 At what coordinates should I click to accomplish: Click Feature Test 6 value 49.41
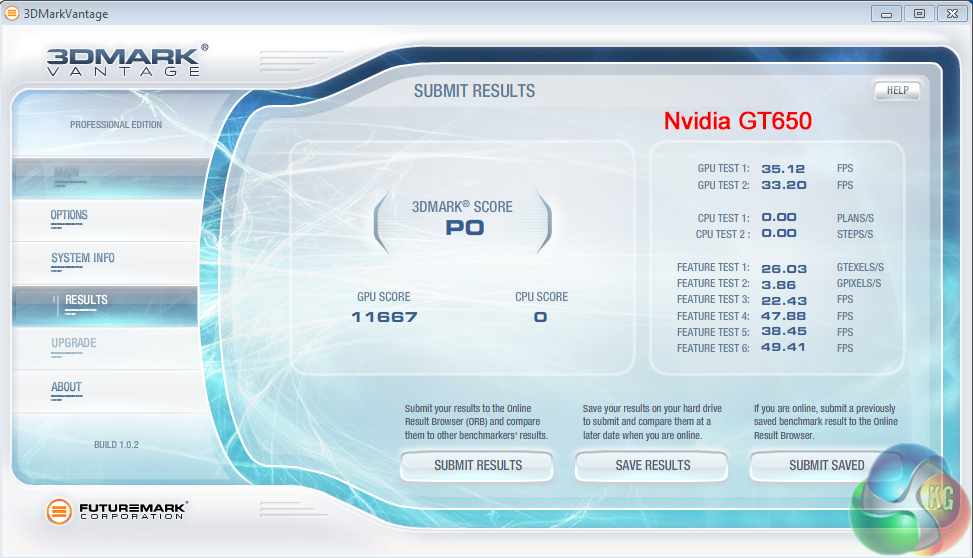tap(783, 348)
